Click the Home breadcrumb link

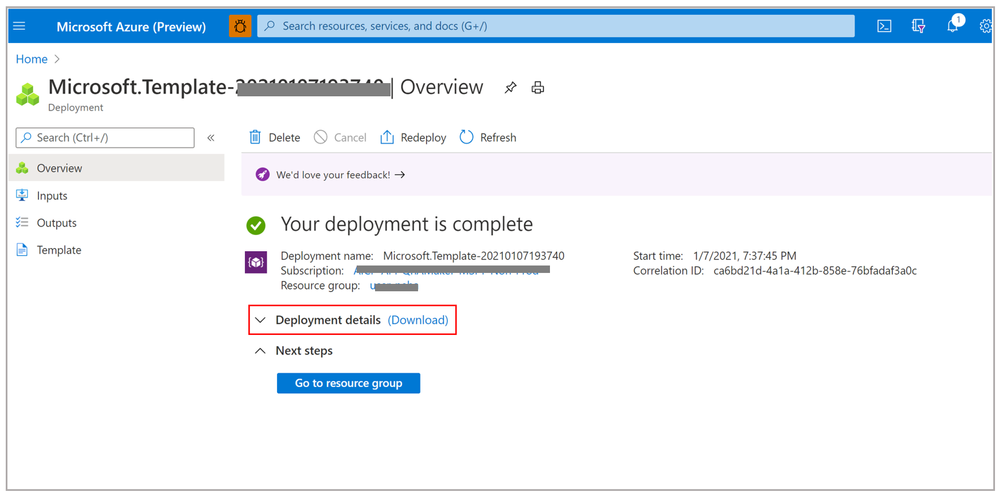[x=32, y=59]
